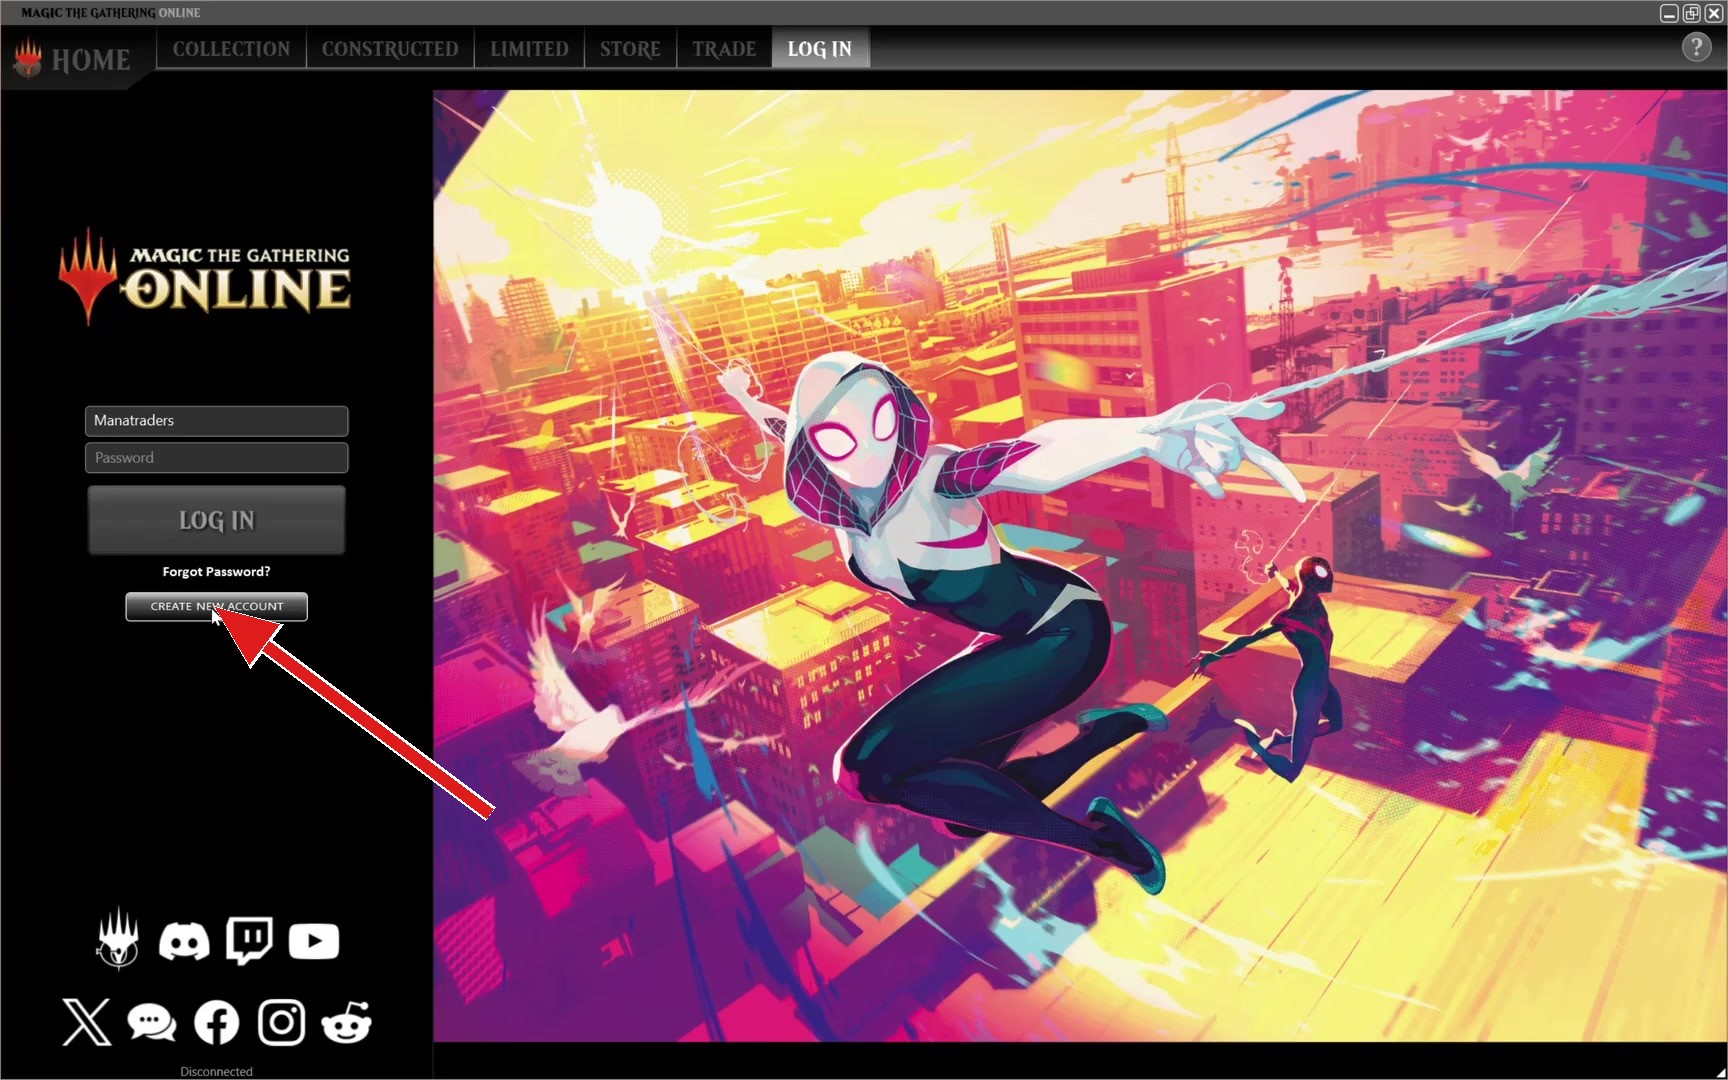
Task: Click the help question mark icon
Action: coord(1696,47)
